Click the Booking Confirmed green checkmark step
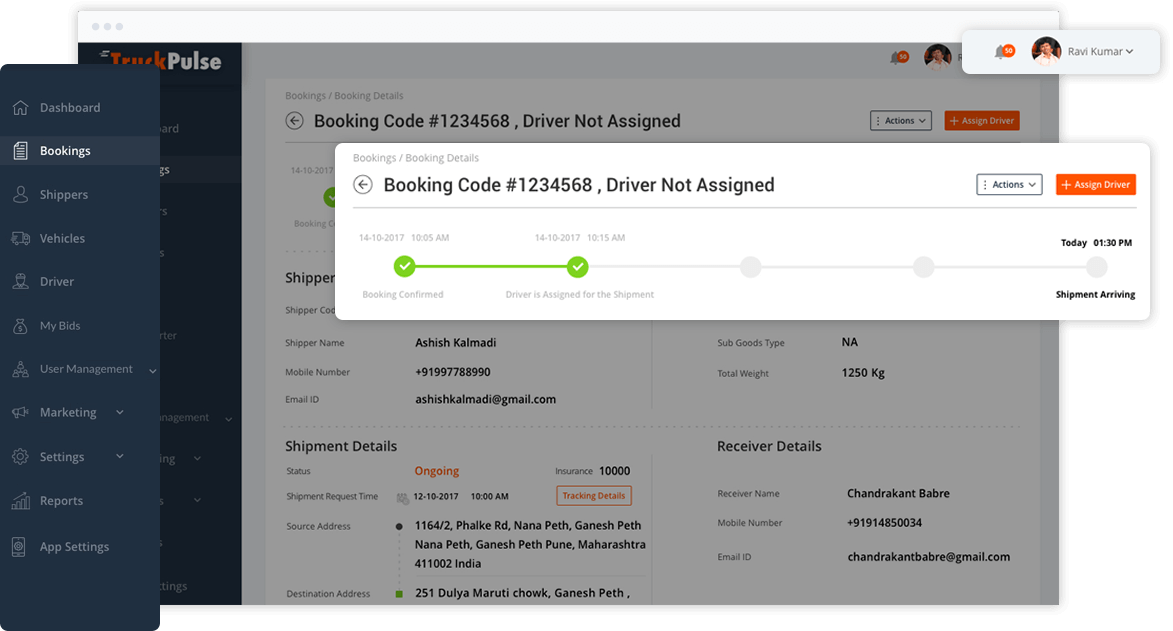This screenshot has height=631, width=1173. pyautogui.click(x=404, y=267)
